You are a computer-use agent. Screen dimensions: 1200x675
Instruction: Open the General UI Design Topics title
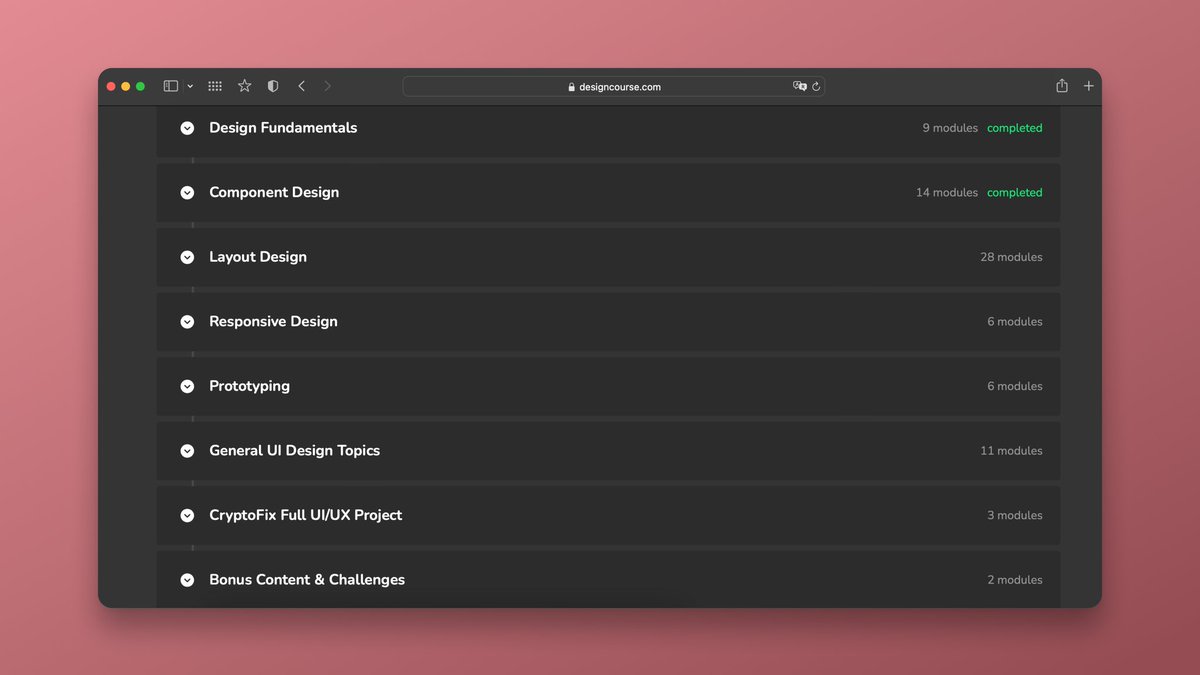(x=295, y=450)
